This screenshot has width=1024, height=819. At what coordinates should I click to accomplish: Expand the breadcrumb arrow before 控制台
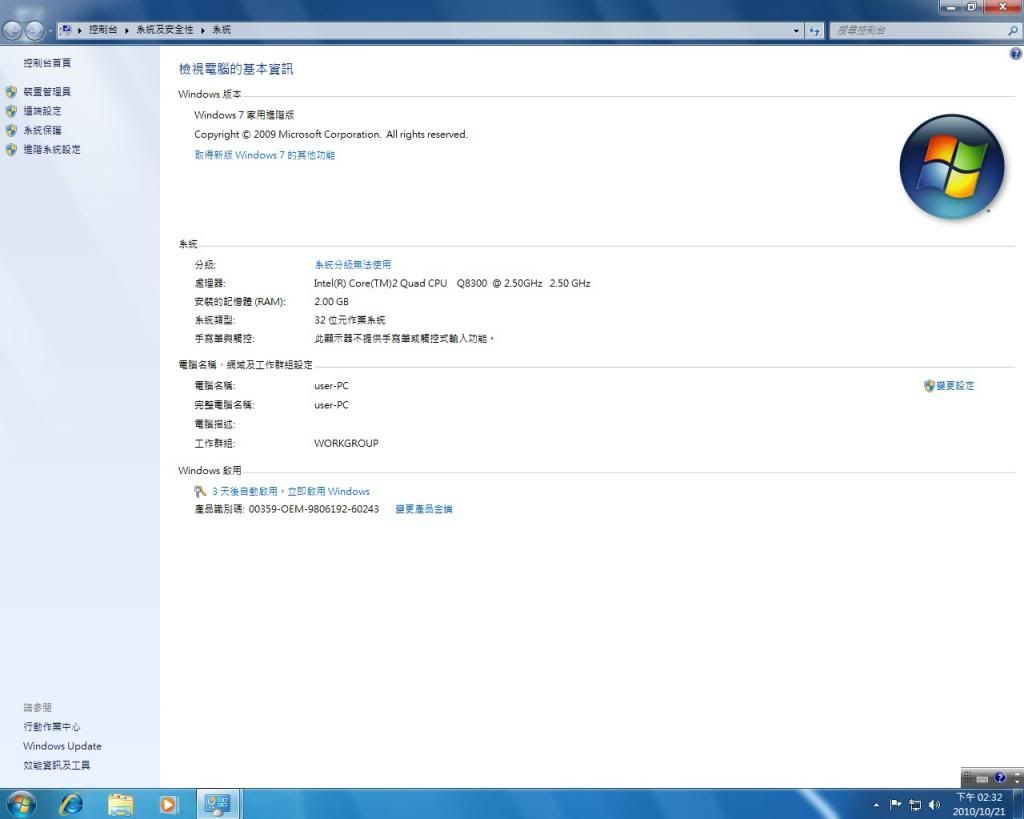click(x=80, y=30)
